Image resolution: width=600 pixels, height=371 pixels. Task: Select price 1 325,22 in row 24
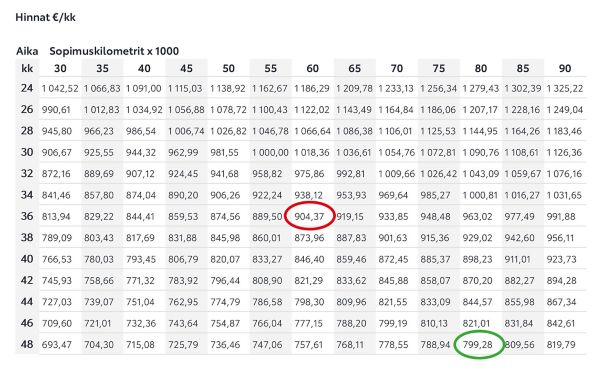(x=565, y=89)
